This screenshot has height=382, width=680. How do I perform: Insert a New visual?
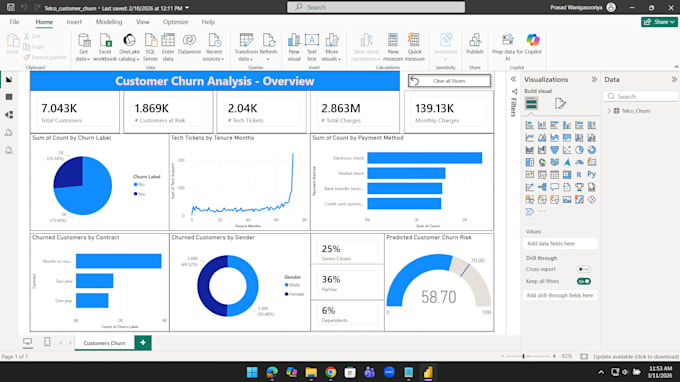(x=294, y=47)
